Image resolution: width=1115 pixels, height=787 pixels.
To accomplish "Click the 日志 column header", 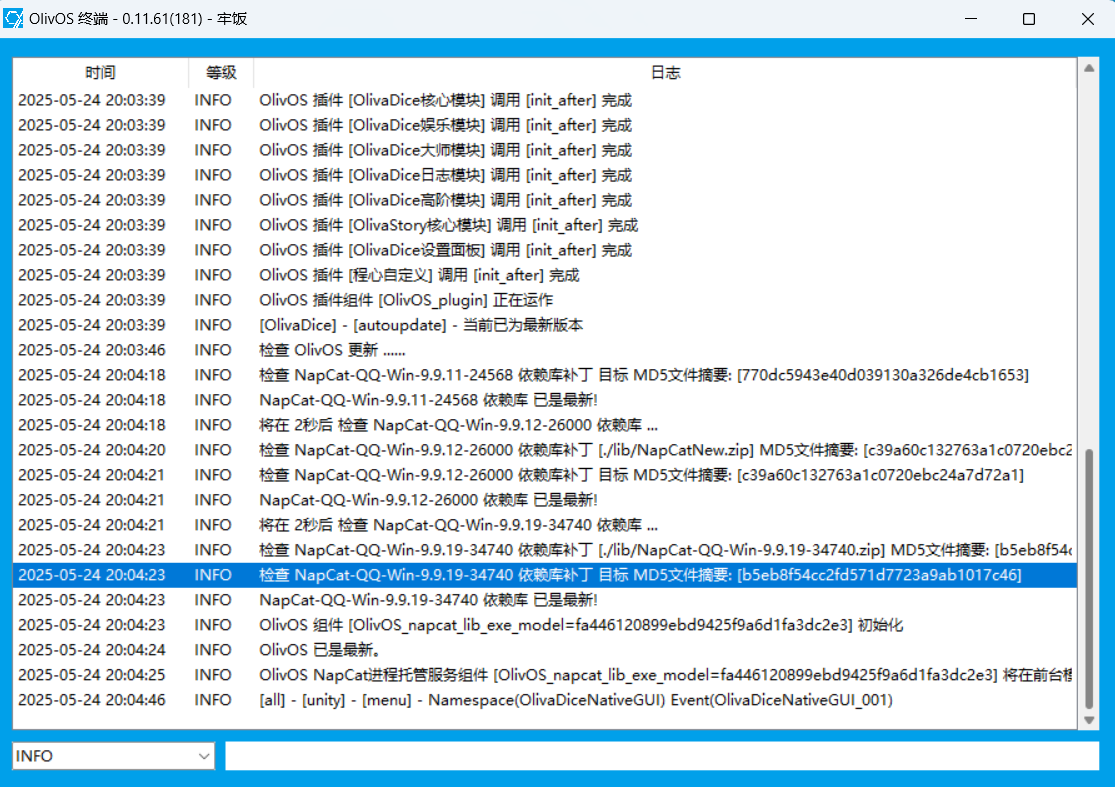I will coord(665,73).
